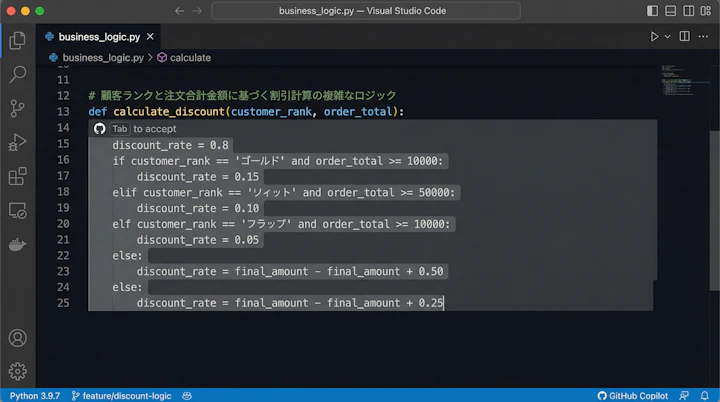
Task: Click 'discount_rate = 0.8' suggestion line
Action: [x=170, y=145]
